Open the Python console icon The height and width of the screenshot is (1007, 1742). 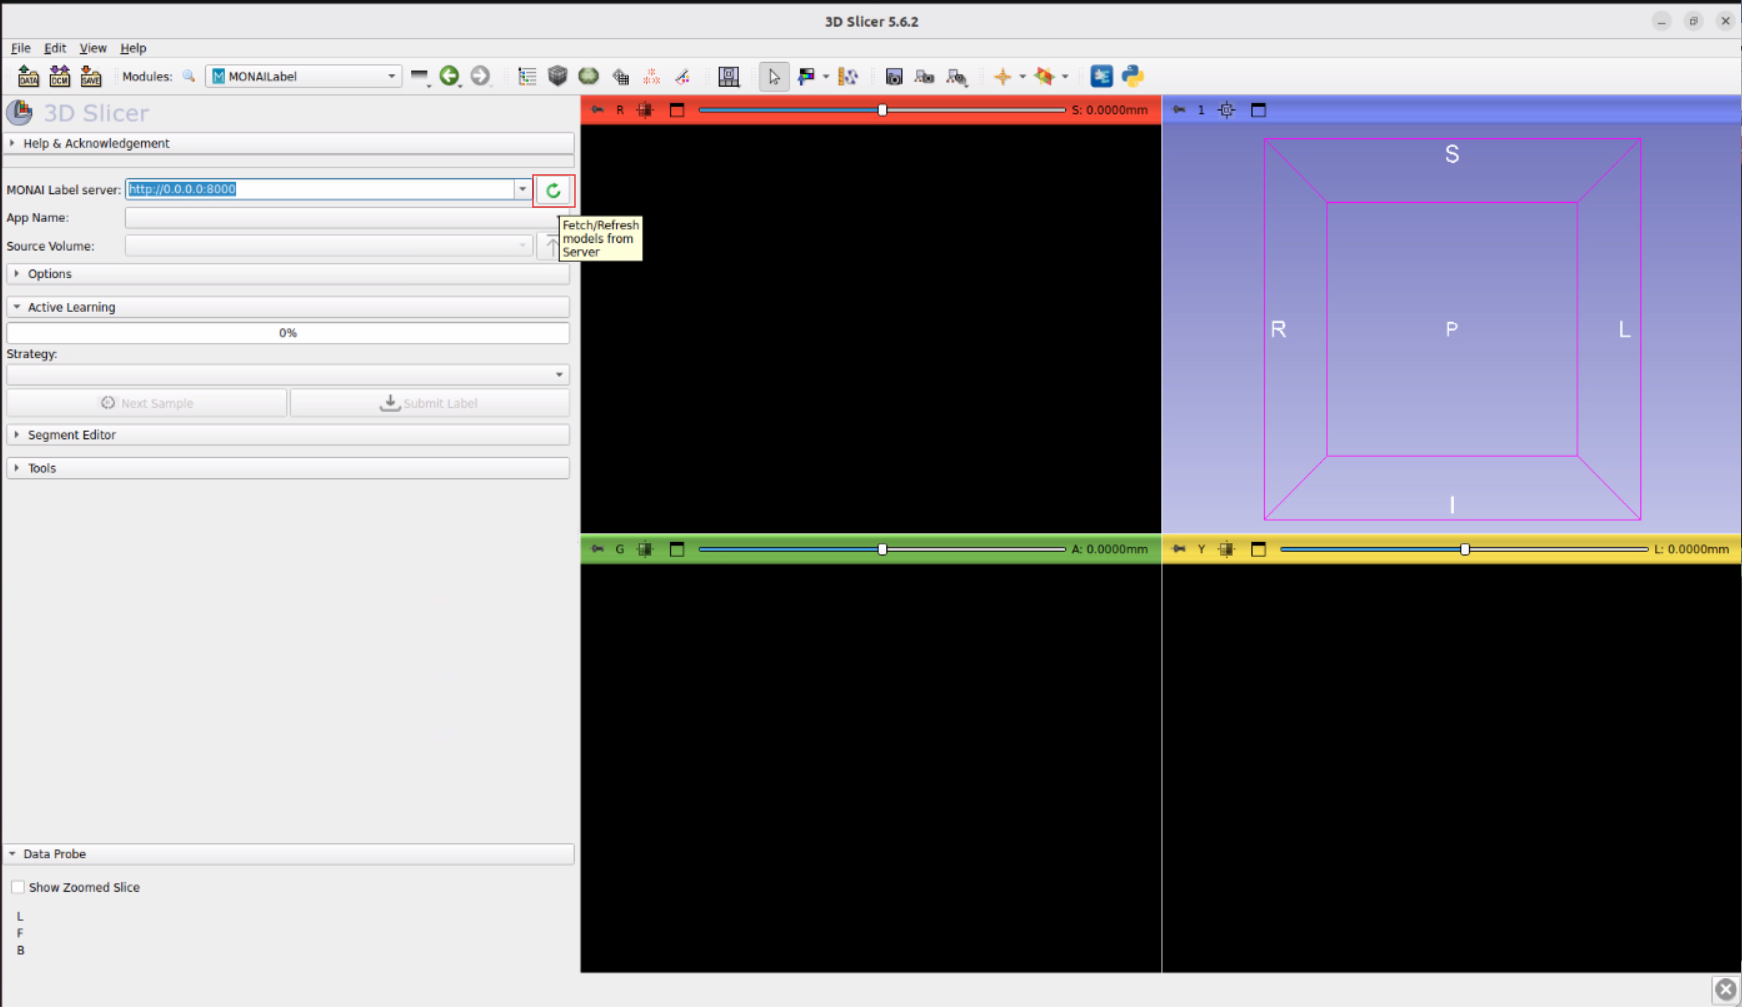tap(1132, 76)
